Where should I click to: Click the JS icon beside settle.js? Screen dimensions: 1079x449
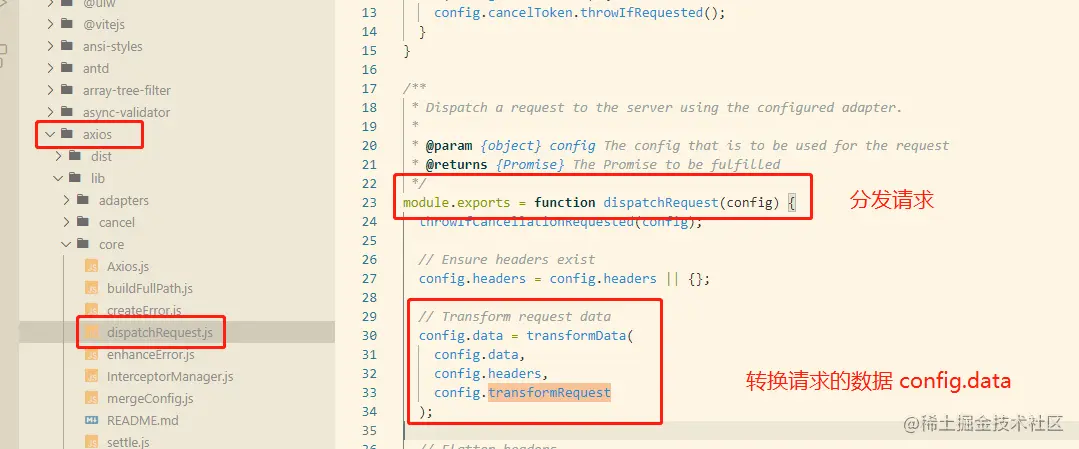91,442
